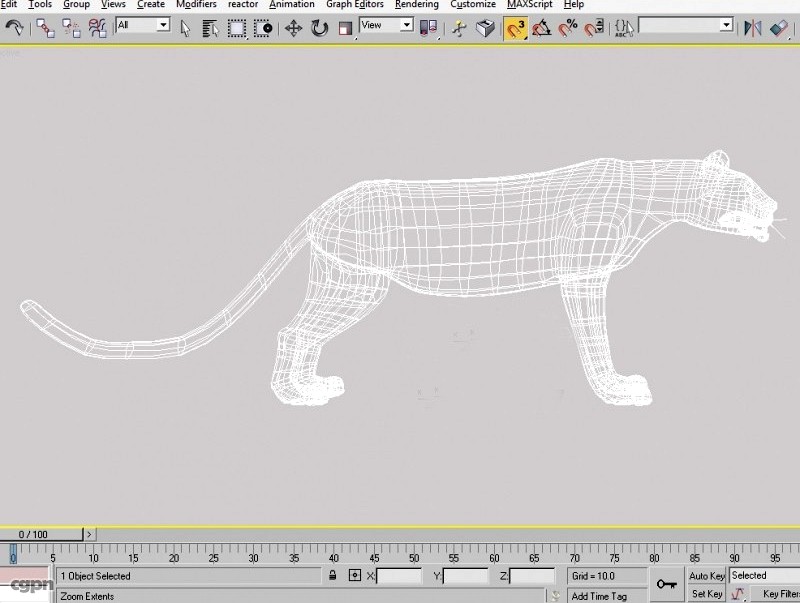The image size is (800, 603).
Task: Select the Select and Link icon
Action: click(43, 28)
